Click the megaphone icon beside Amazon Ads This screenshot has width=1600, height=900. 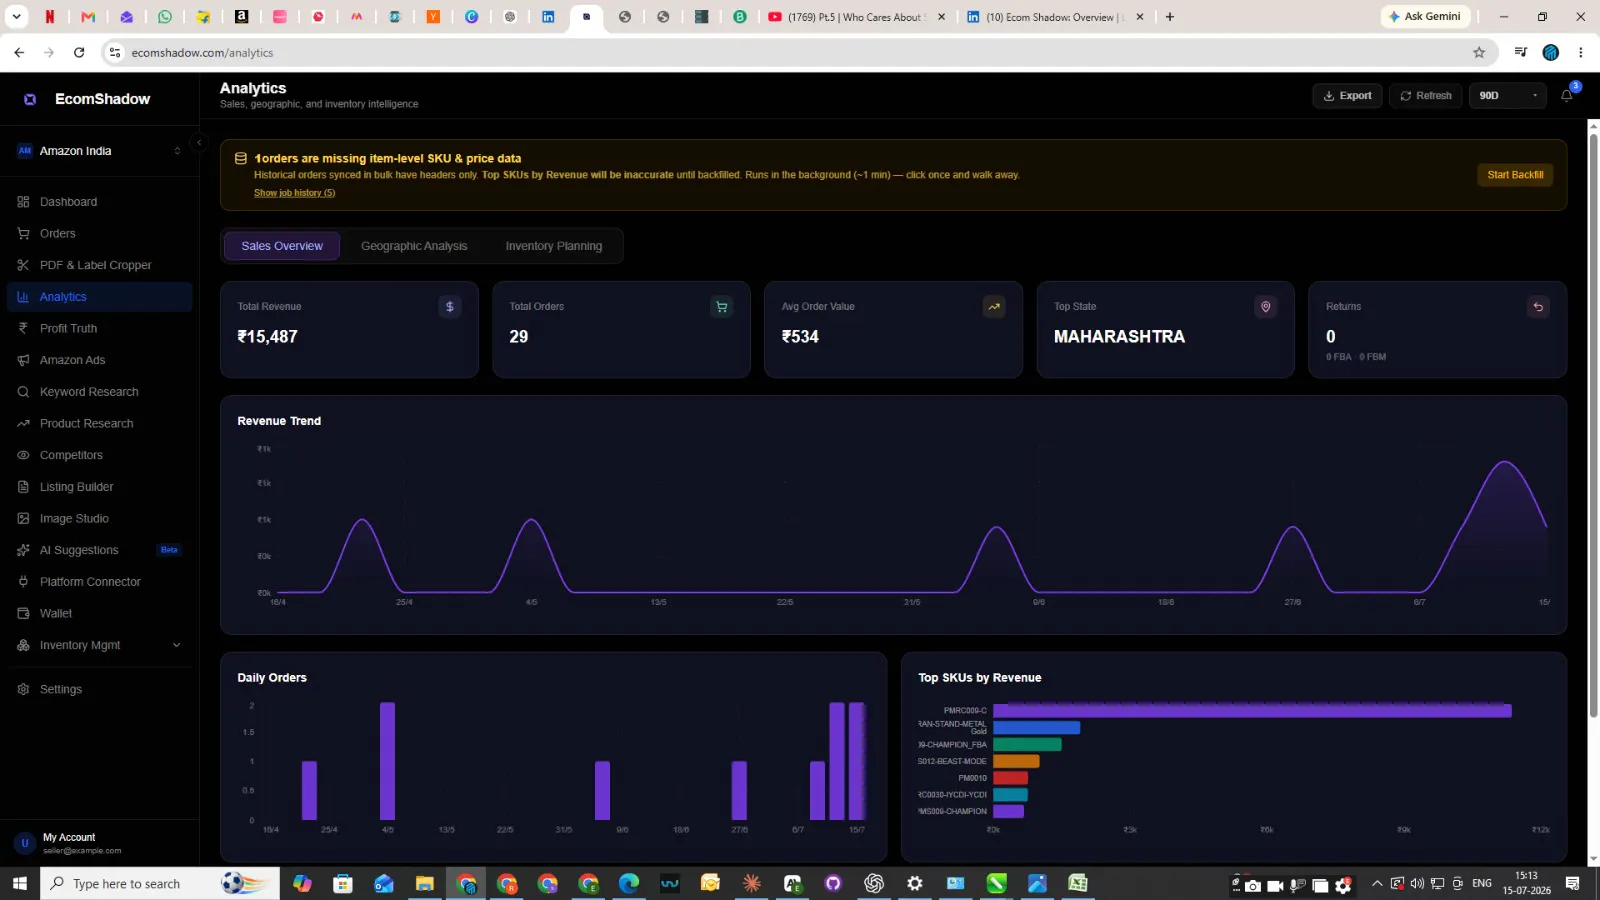[23, 360]
